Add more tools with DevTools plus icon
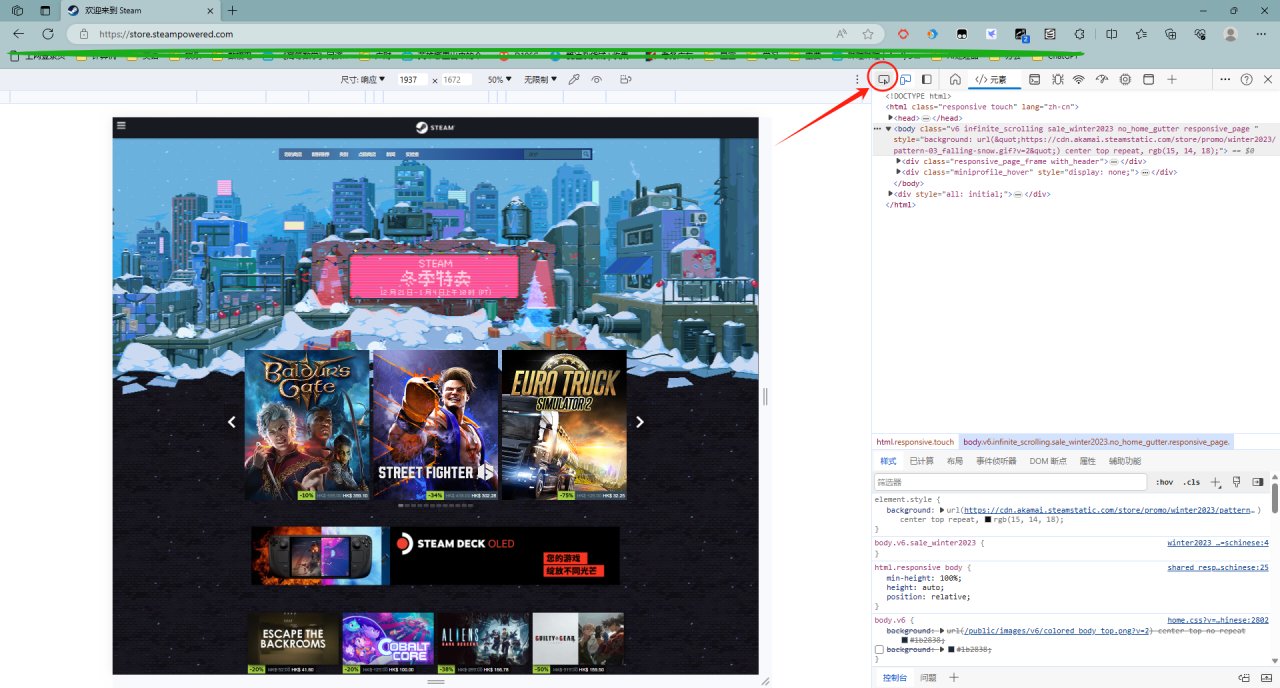 pyautogui.click(x=1172, y=79)
